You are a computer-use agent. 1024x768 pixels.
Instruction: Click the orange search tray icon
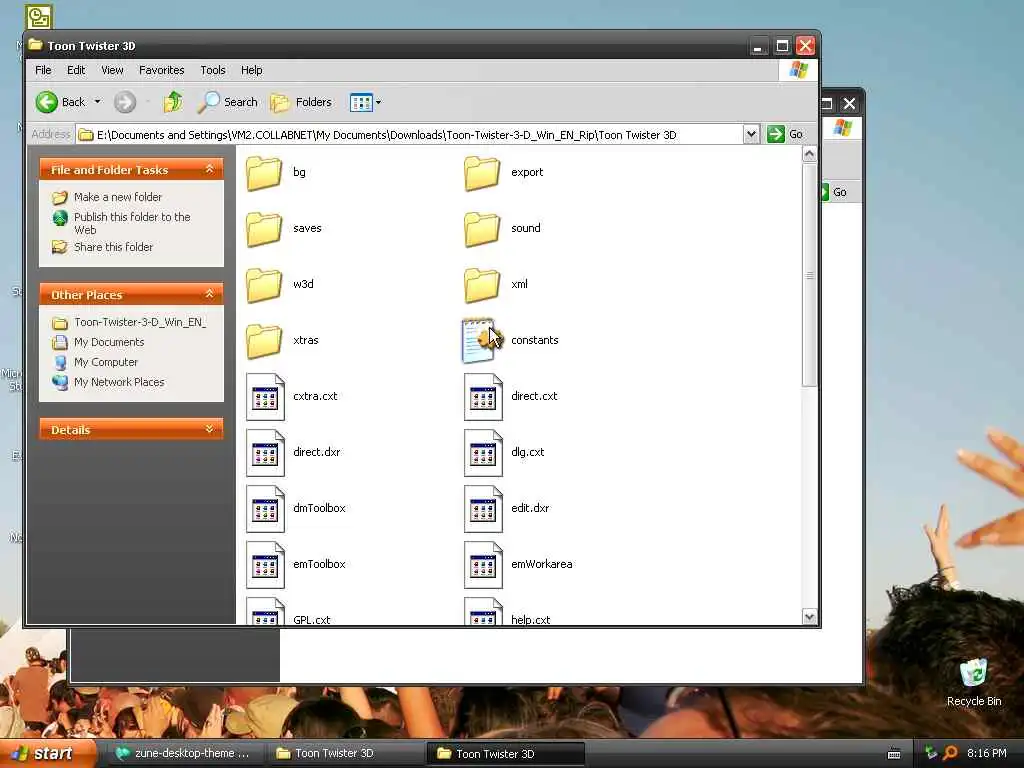click(950, 754)
